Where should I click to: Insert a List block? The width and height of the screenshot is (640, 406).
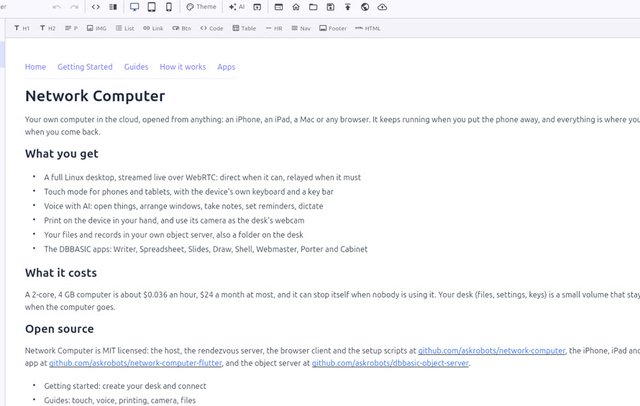(125, 28)
